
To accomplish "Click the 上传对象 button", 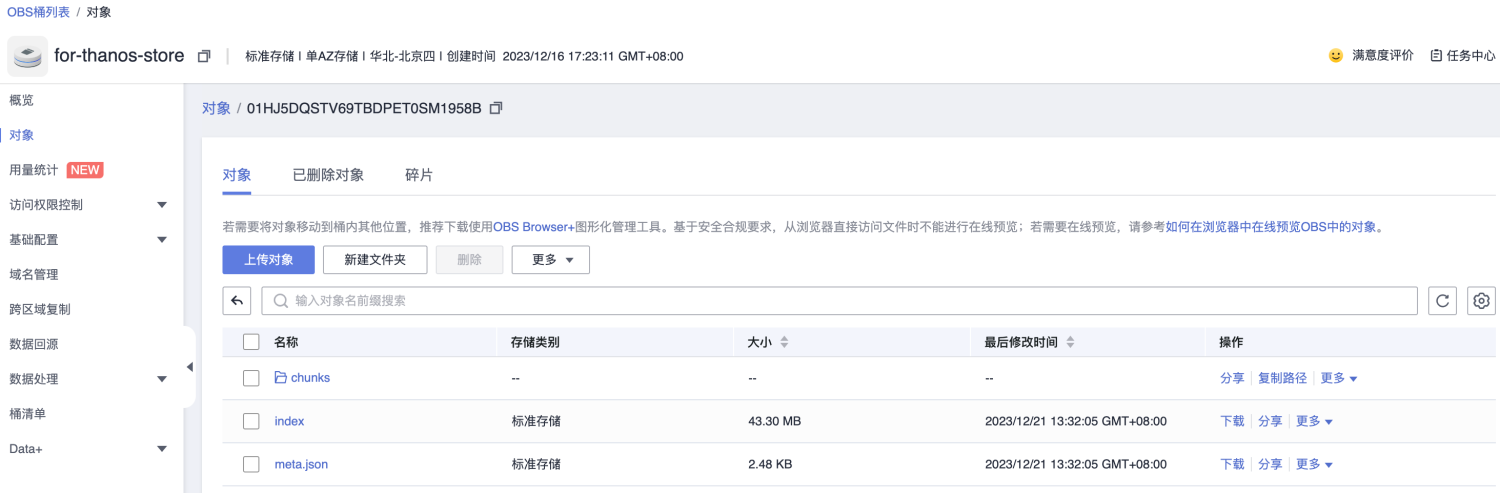I will (x=269, y=260).
